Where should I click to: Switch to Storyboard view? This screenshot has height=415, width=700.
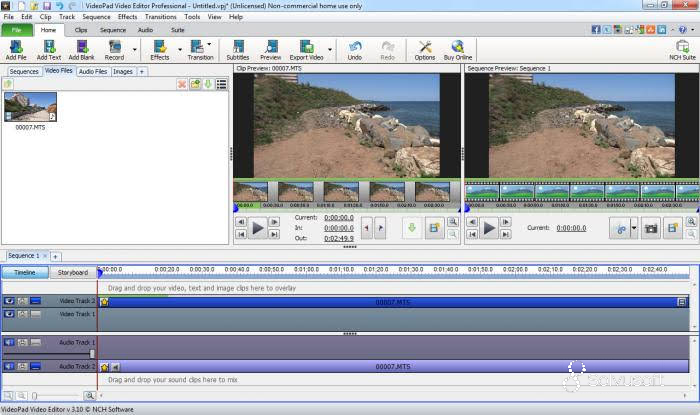tap(72, 272)
